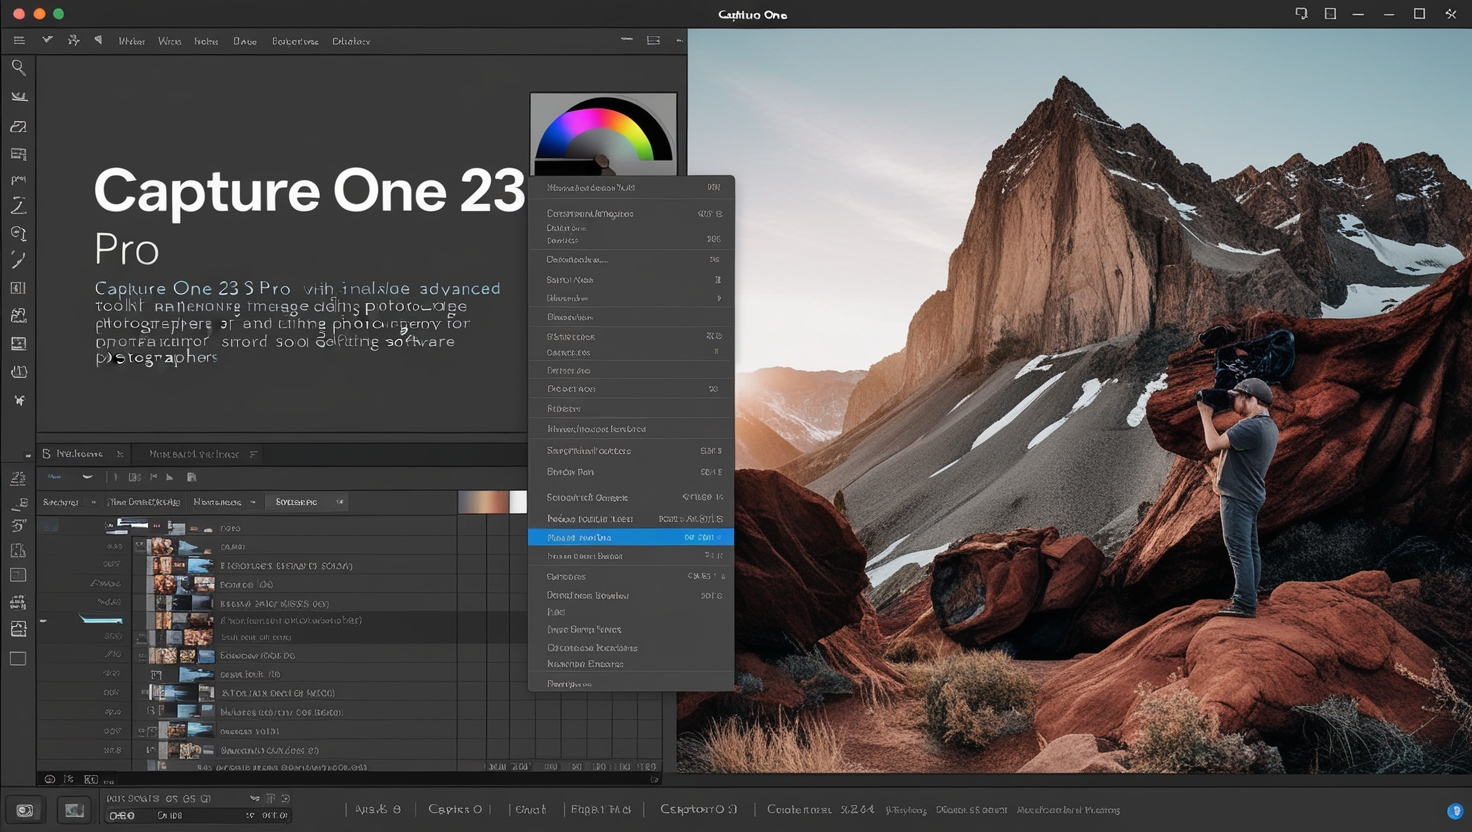
Task: Click the checkmark icon in the toolbar
Action: click(47, 40)
